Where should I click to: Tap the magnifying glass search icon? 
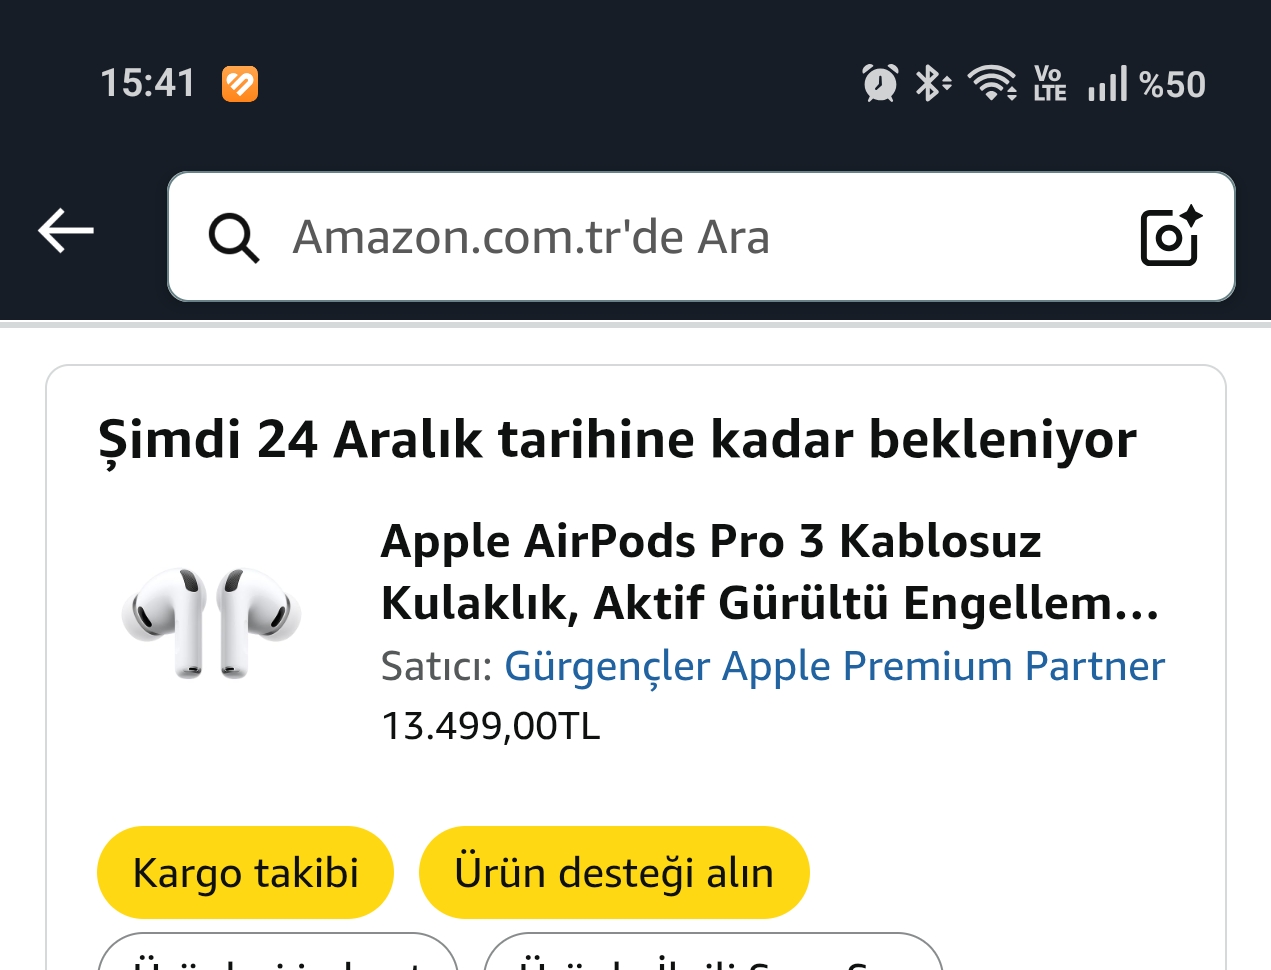pyautogui.click(x=234, y=238)
